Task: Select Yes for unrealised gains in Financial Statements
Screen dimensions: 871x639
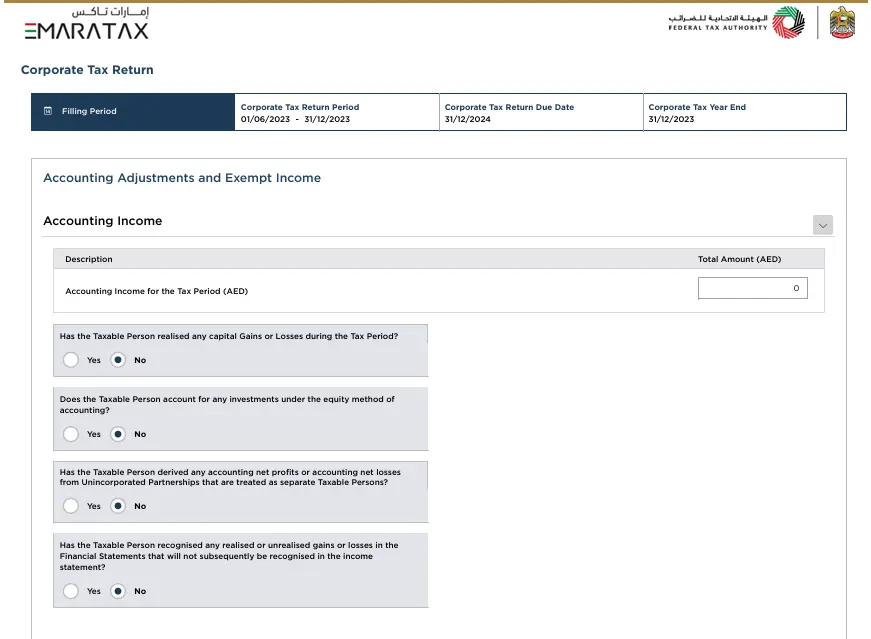Action: pyautogui.click(x=70, y=591)
